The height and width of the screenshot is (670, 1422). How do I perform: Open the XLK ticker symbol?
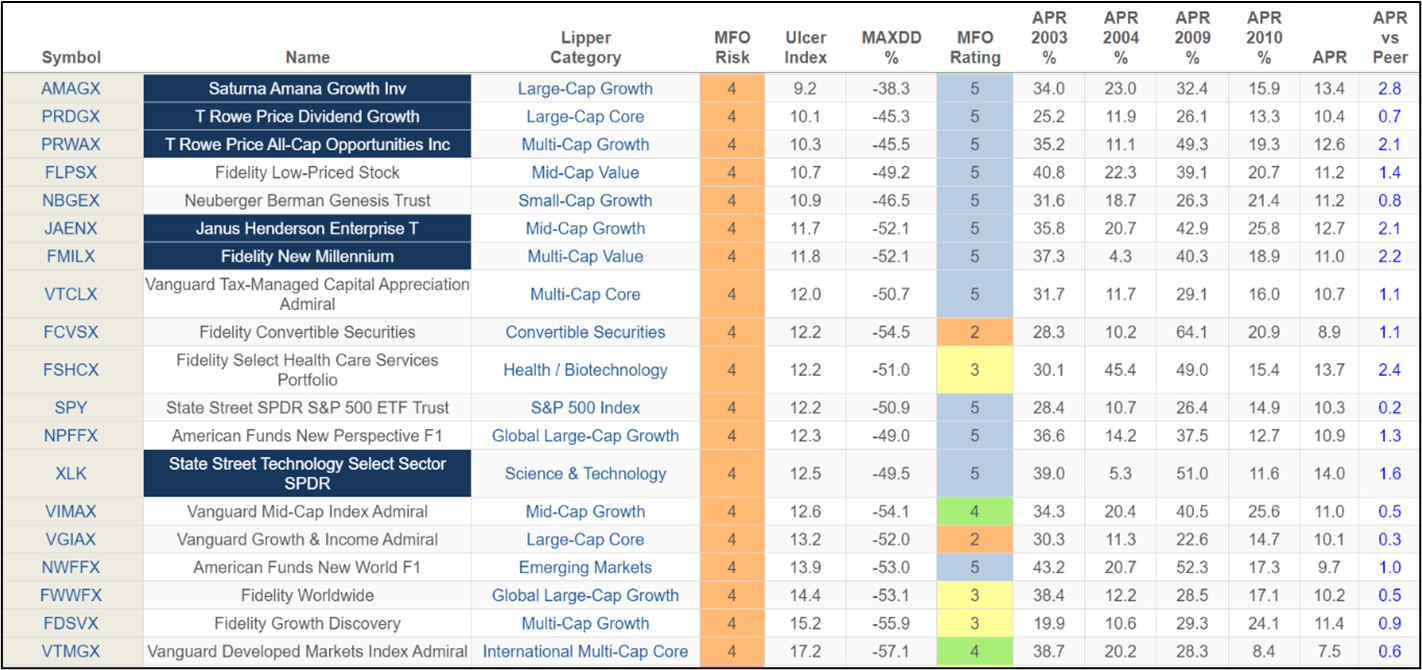pos(71,473)
